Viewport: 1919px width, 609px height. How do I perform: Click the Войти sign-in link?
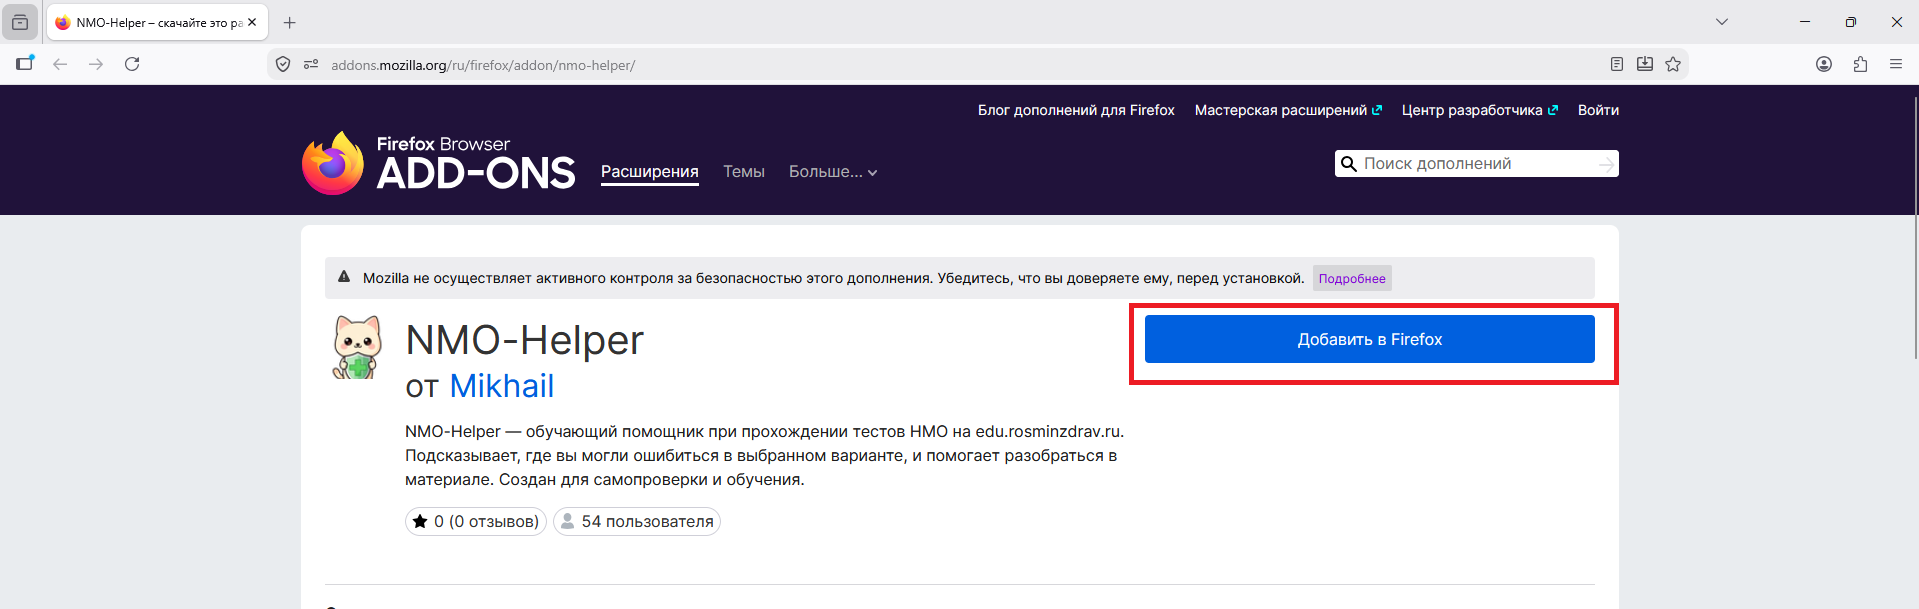tap(1598, 110)
